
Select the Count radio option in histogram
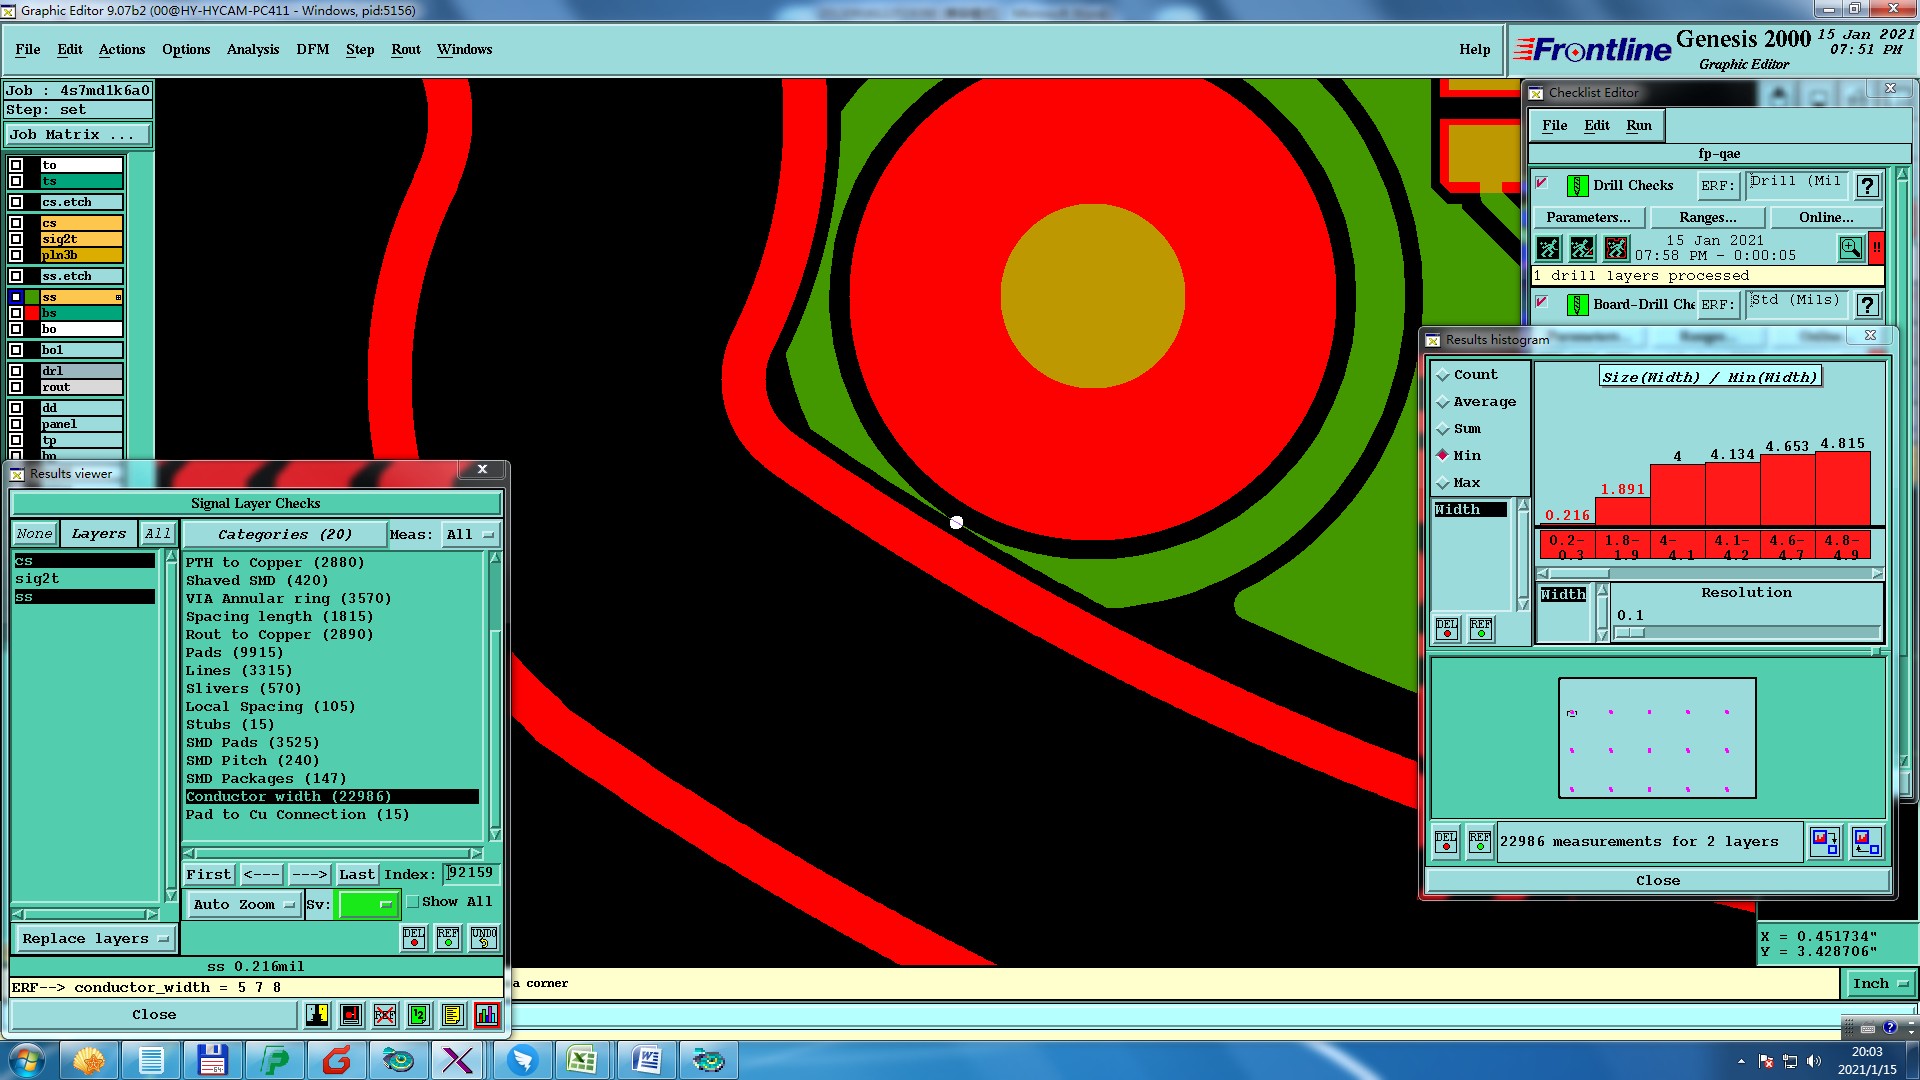[1443, 375]
